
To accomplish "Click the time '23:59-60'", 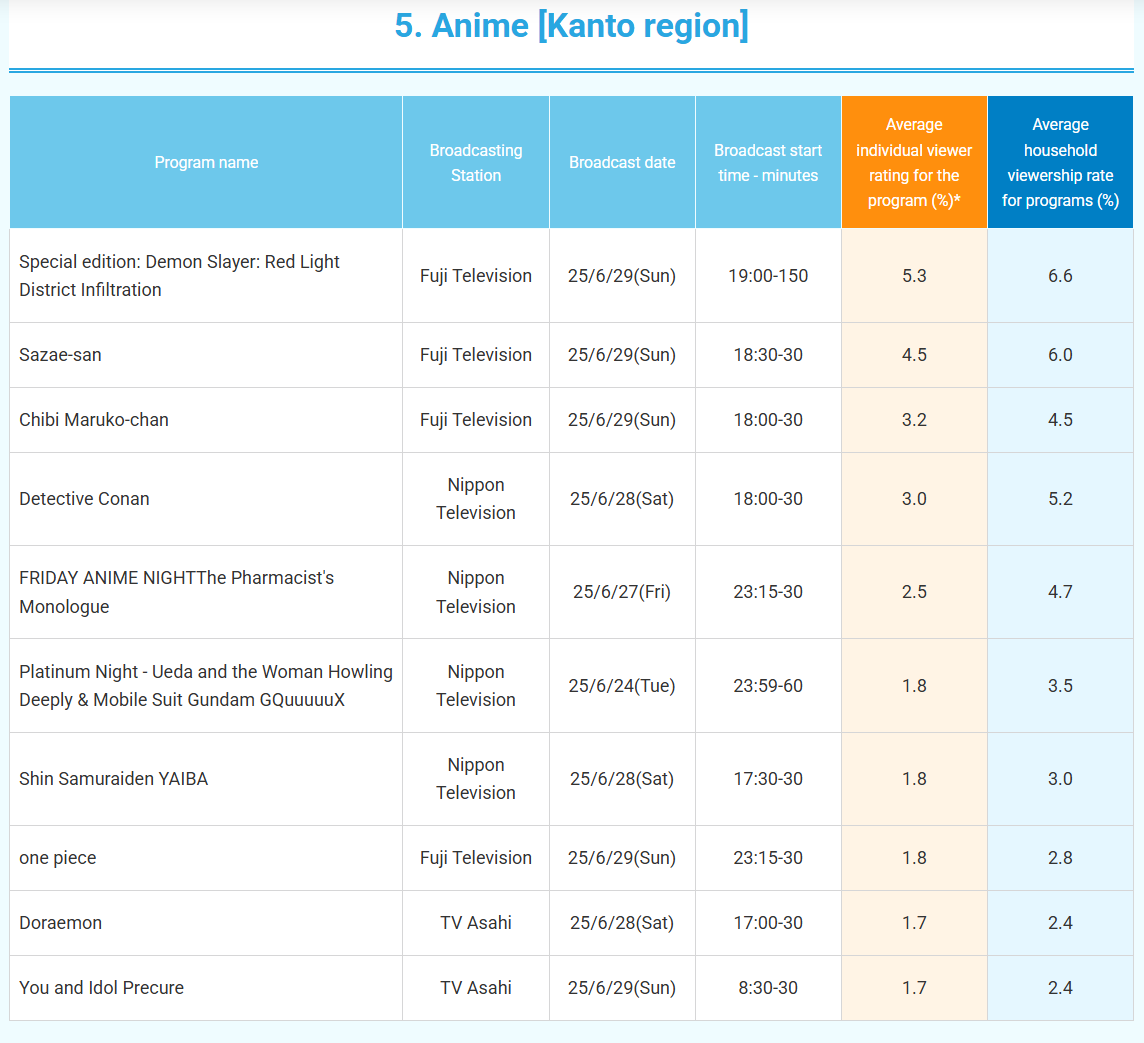I will 768,686.
